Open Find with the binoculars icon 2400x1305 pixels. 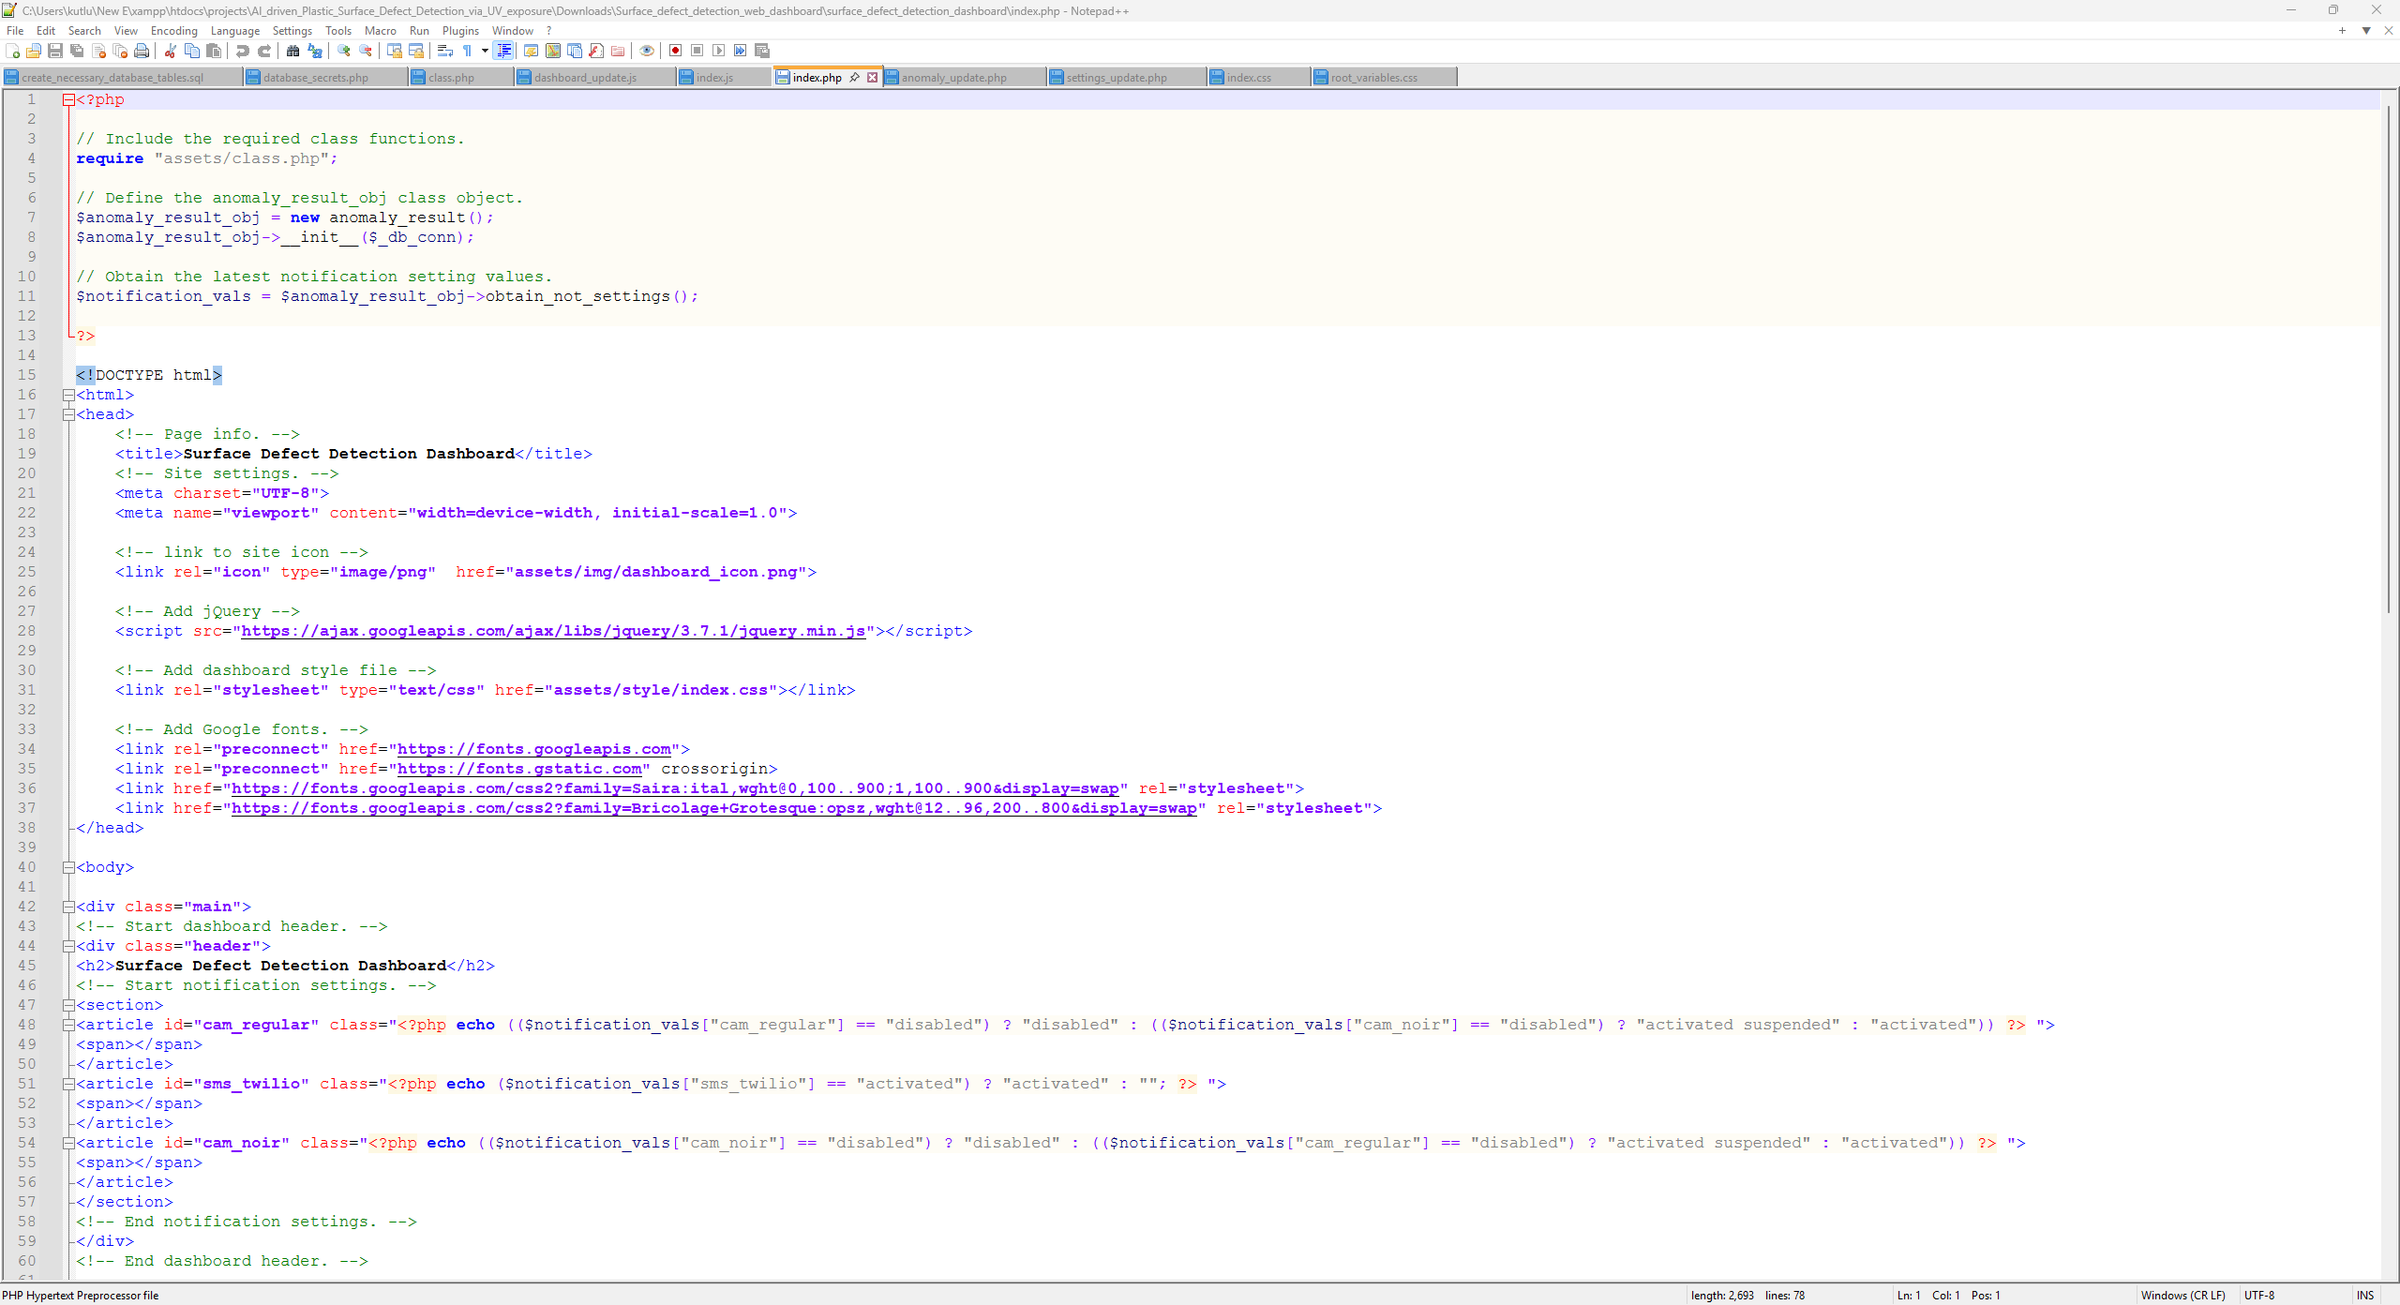coord(293,50)
